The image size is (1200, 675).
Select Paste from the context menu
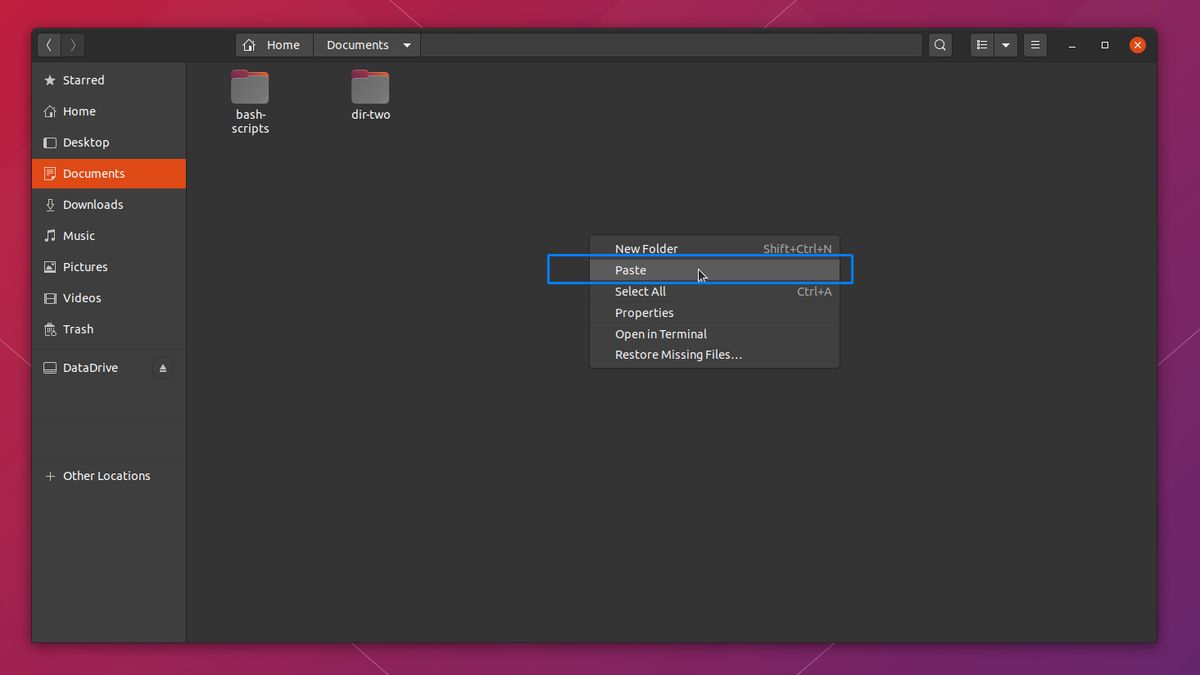coord(630,270)
